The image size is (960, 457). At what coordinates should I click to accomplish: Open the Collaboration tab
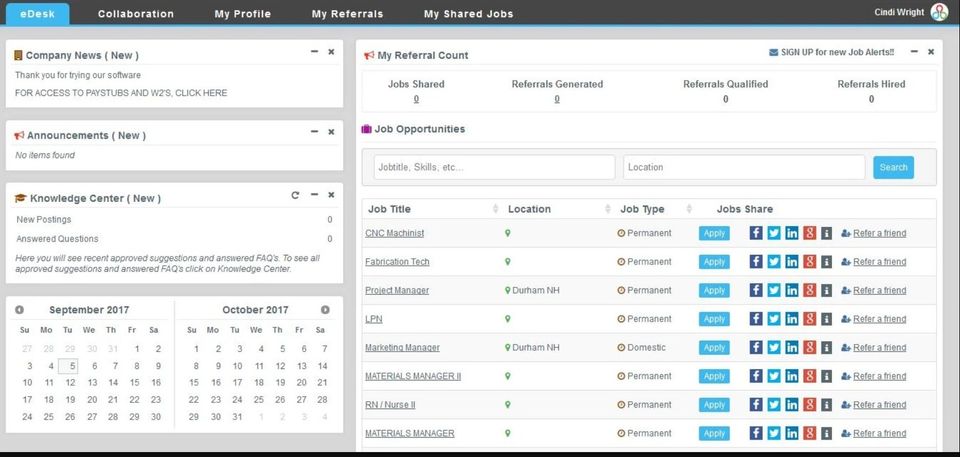[136, 13]
